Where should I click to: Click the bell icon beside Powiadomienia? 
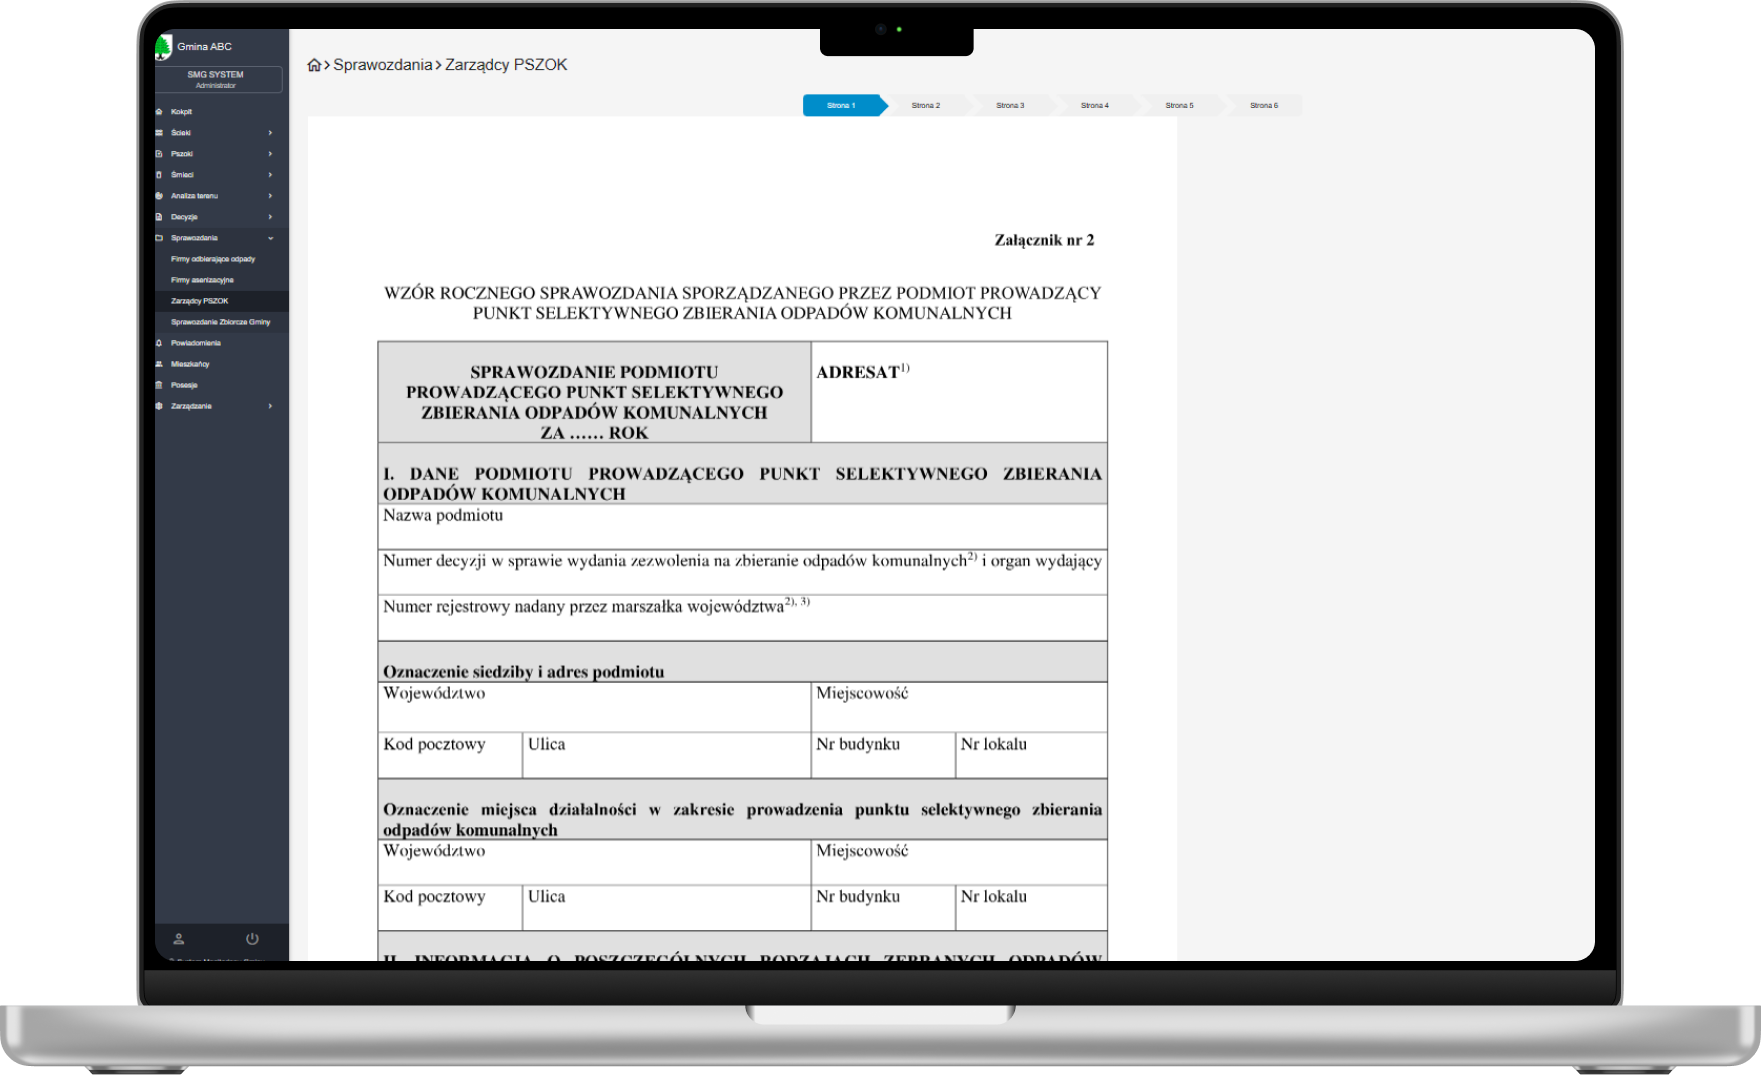point(159,343)
